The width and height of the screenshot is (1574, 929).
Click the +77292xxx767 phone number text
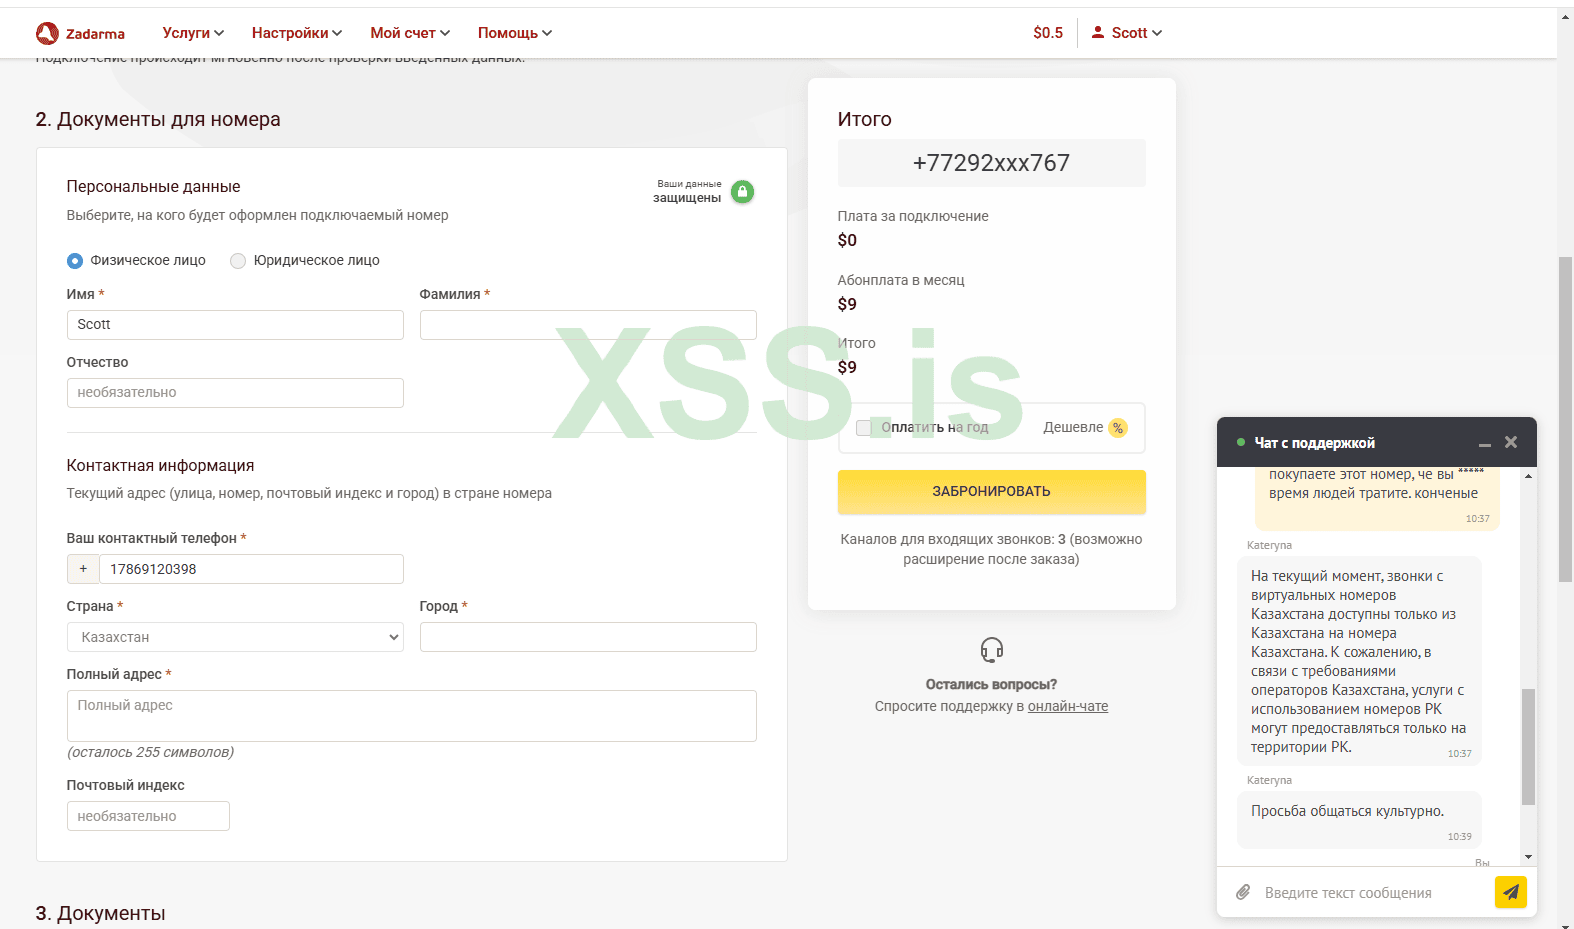click(992, 163)
